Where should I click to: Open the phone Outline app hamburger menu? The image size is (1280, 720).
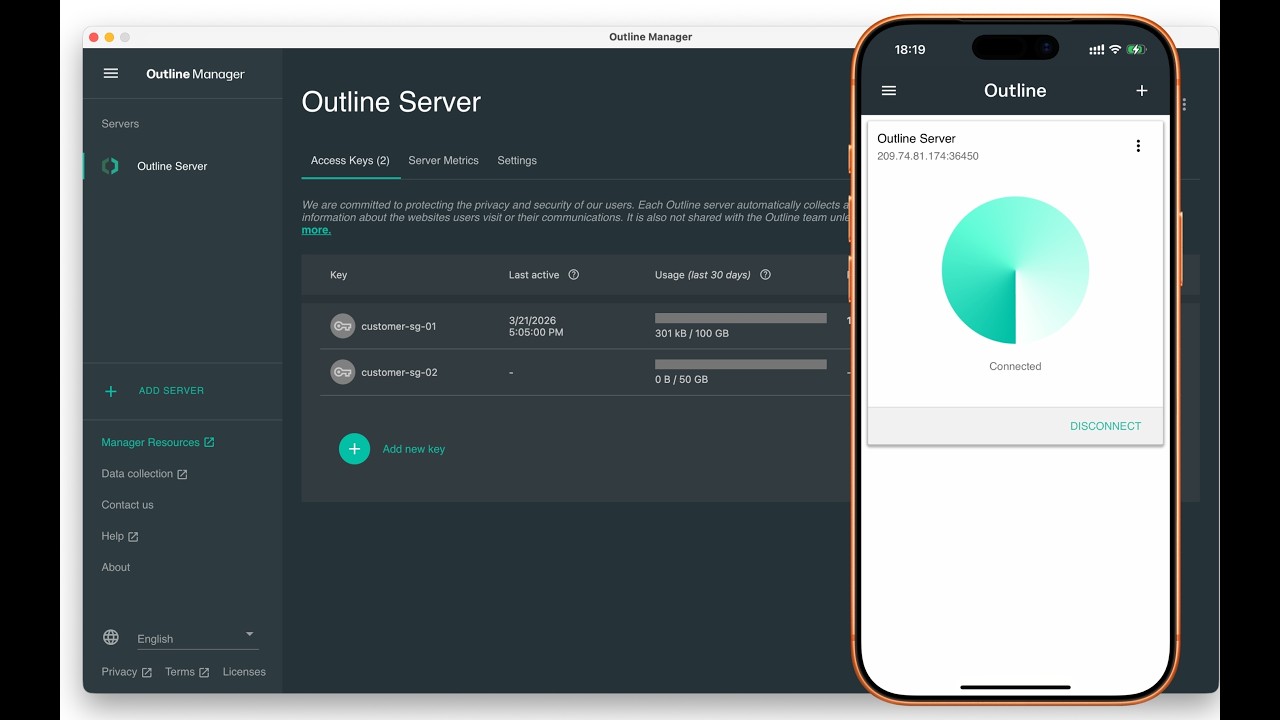click(889, 90)
